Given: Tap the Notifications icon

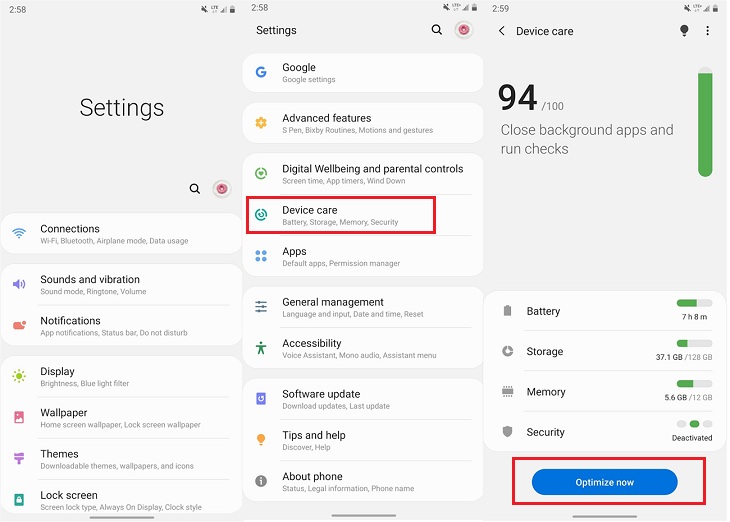Looking at the screenshot, I should click(x=19, y=325).
